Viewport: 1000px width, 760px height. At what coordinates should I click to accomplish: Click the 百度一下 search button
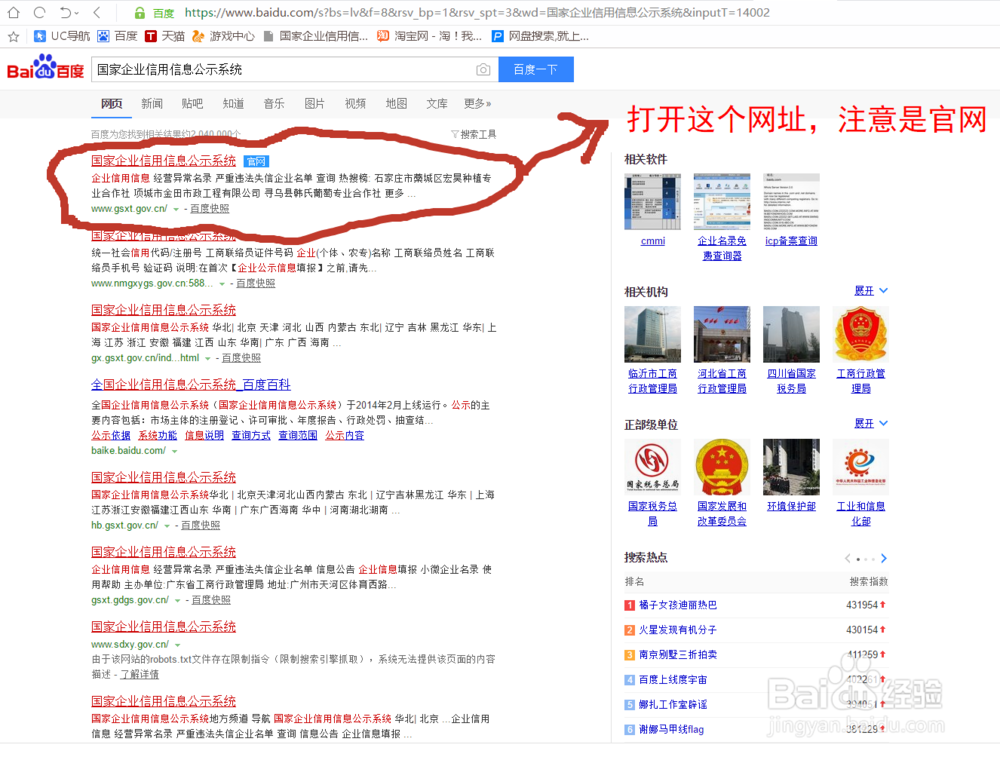pyautogui.click(x=538, y=69)
